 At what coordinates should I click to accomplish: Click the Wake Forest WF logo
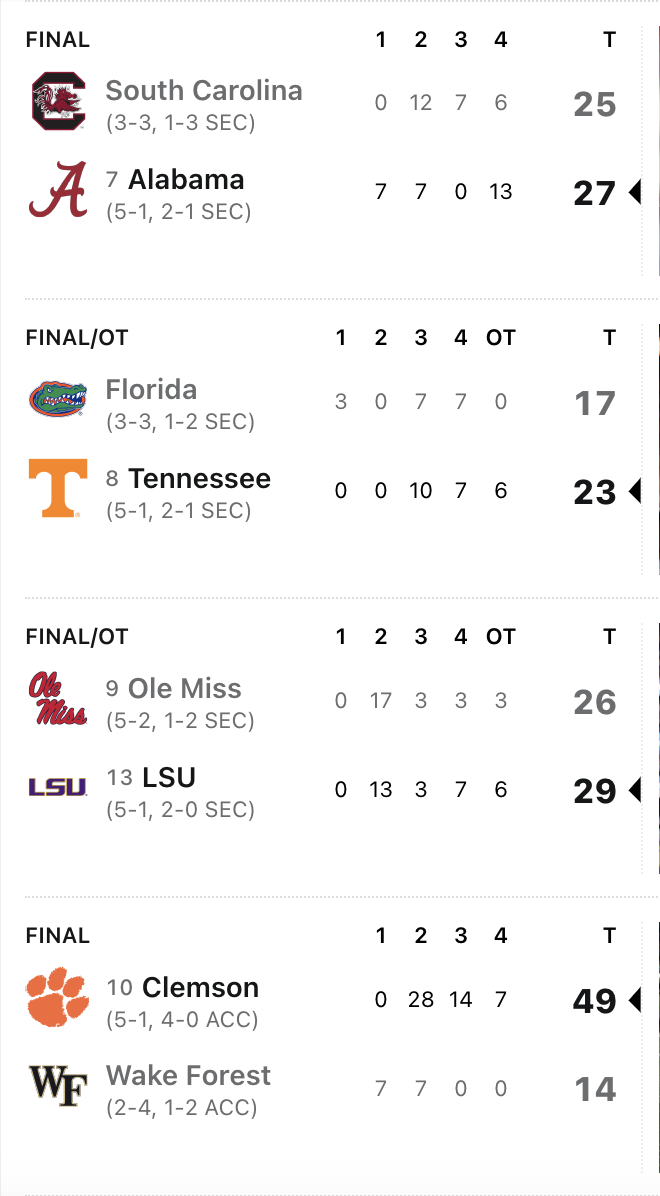coord(58,1086)
